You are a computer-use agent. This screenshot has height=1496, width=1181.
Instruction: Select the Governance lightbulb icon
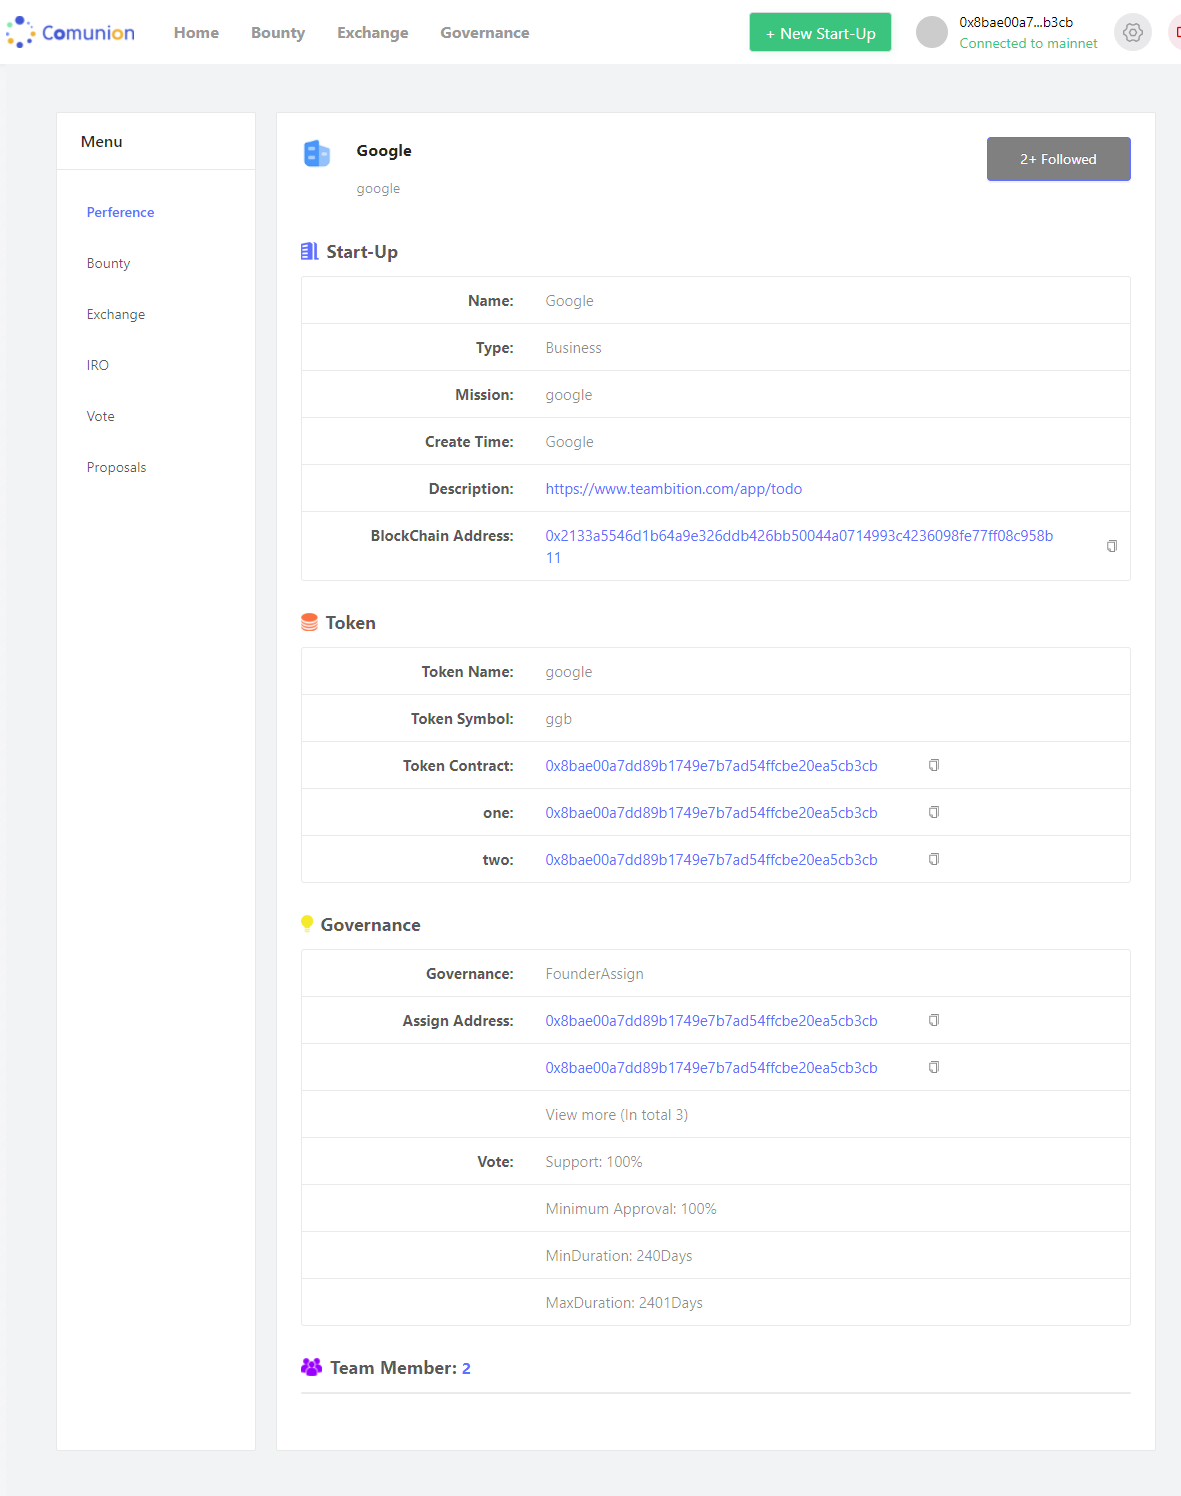click(307, 923)
